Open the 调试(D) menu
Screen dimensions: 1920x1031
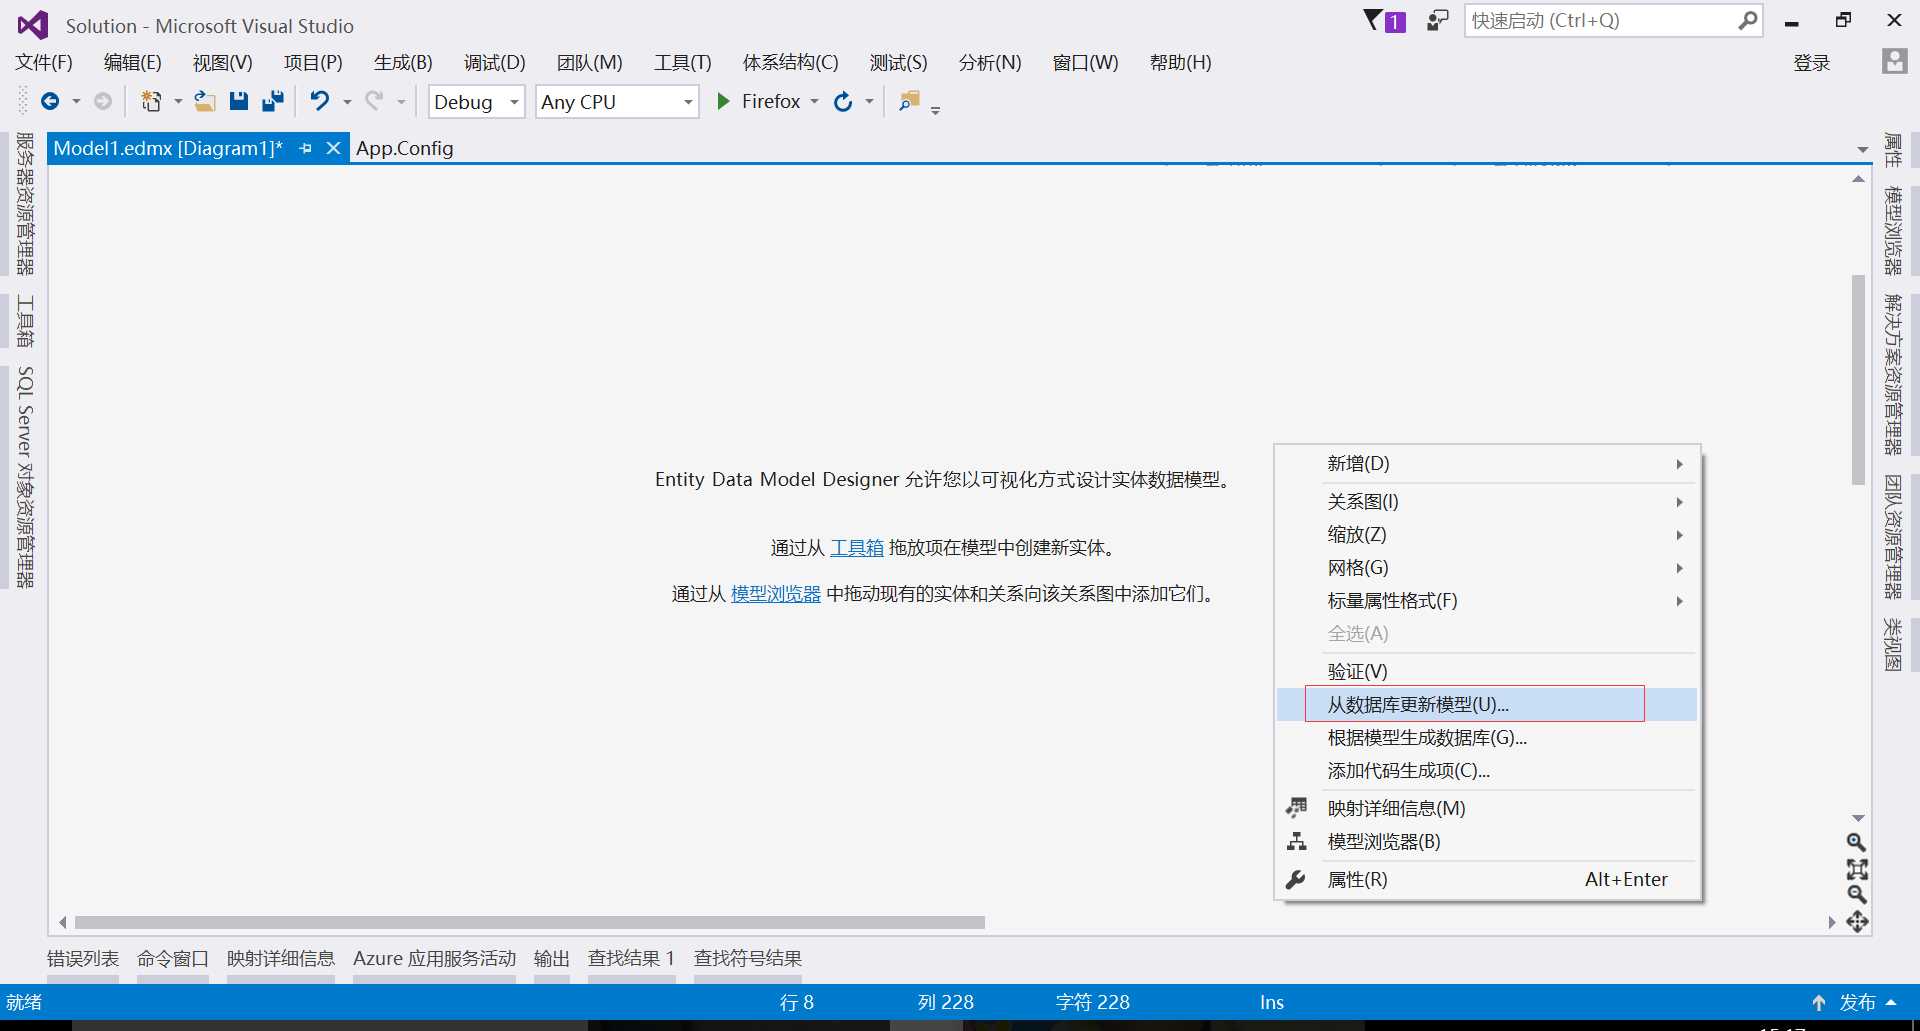[494, 63]
